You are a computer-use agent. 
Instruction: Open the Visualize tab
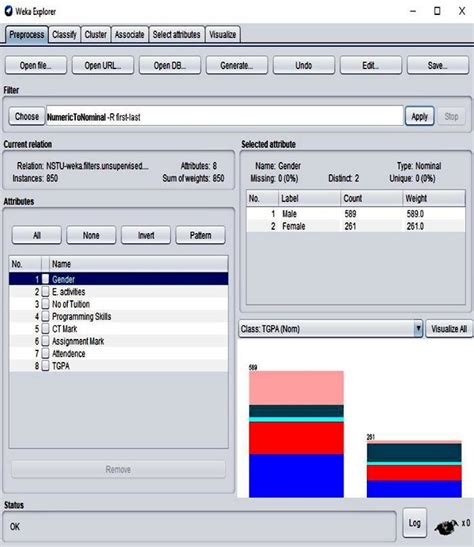(x=223, y=35)
